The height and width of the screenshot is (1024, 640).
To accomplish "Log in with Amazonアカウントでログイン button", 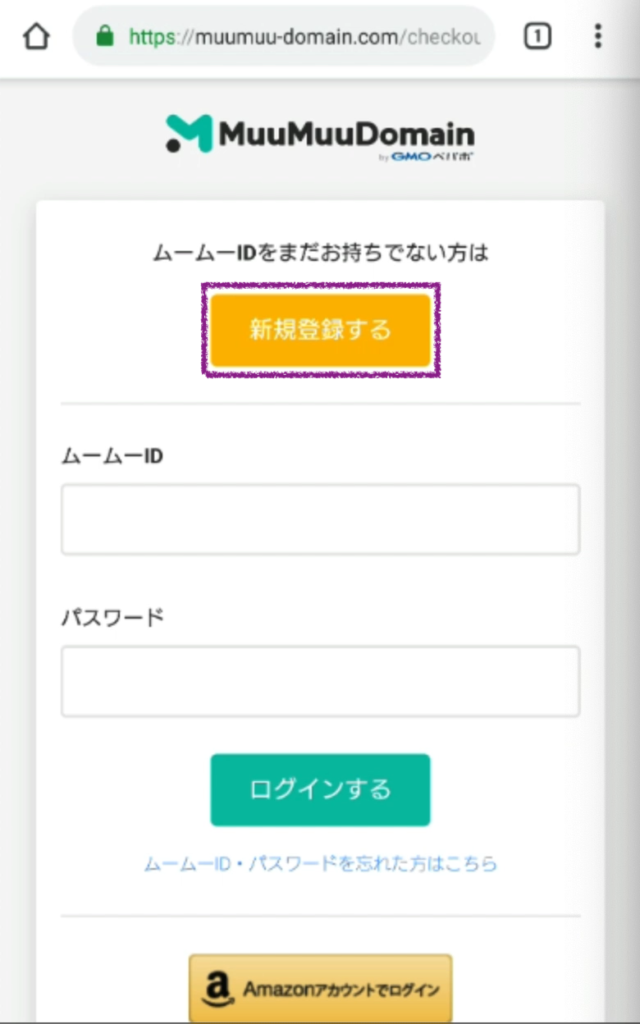I will (x=320, y=990).
